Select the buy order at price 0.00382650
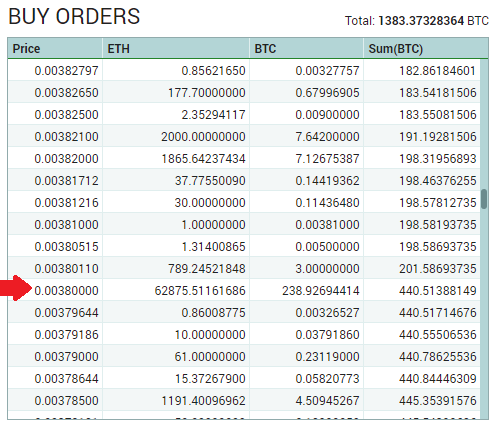The image size is (501, 435). pos(244,93)
